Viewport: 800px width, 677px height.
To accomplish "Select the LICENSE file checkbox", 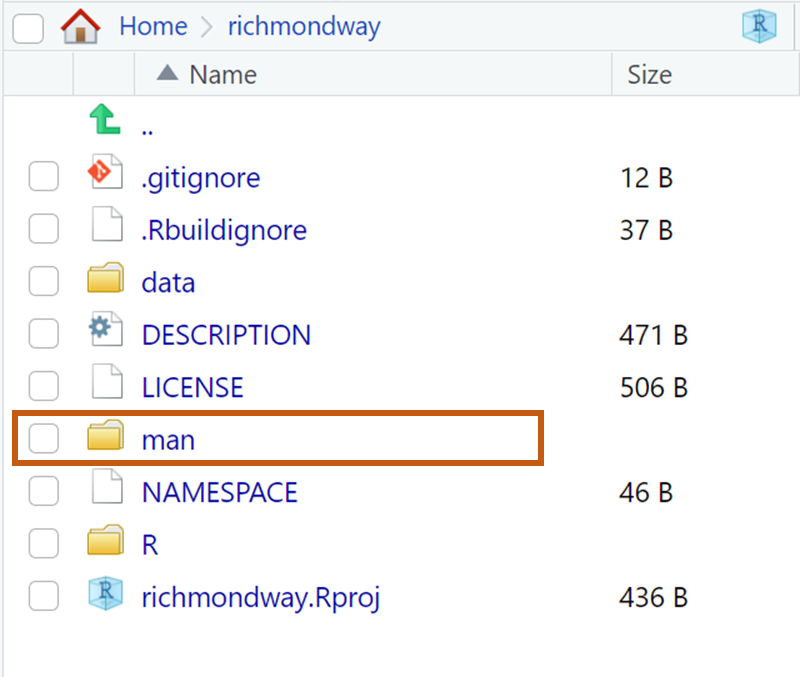I will click(x=43, y=387).
